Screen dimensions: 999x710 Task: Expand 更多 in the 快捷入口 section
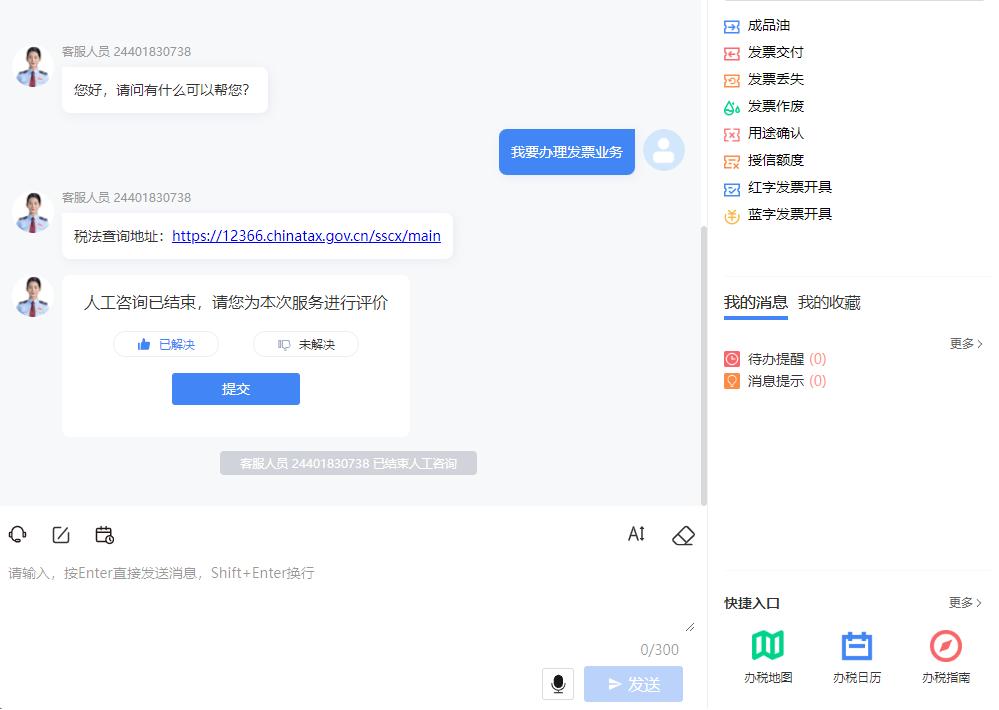[x=963, y=602]
